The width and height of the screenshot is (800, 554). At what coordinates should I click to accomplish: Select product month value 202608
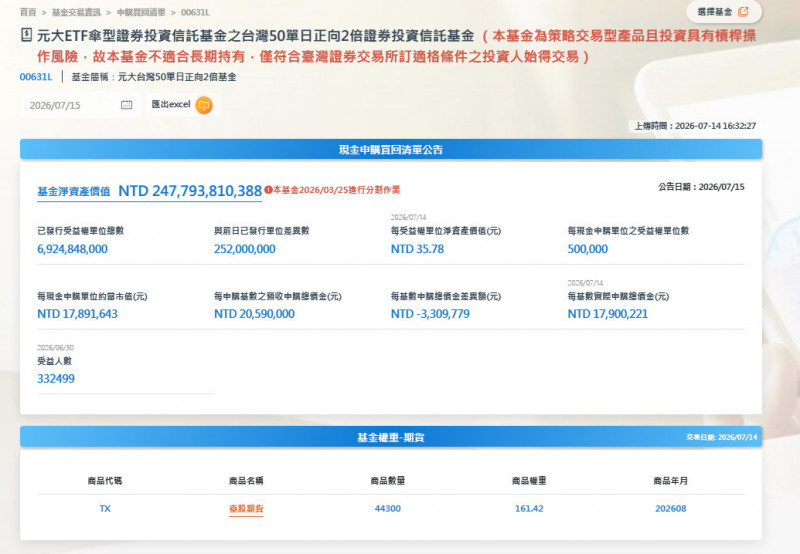click(x=670, y=509)
